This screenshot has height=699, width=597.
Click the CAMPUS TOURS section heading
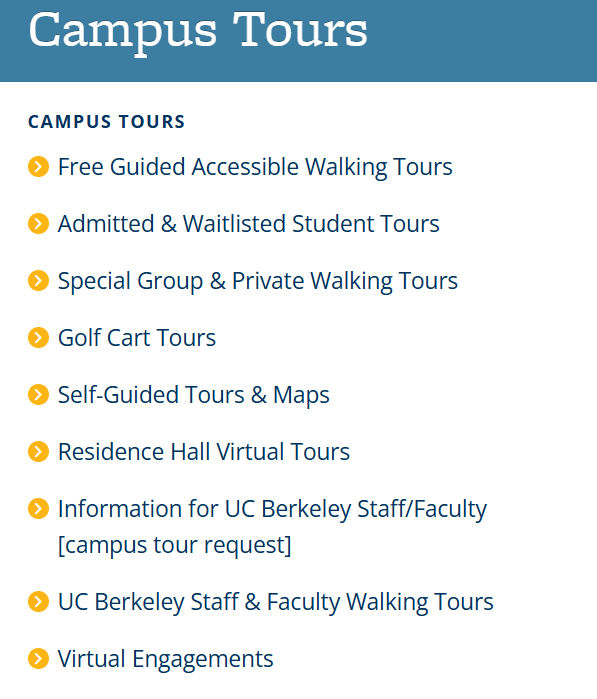coord(106,122)
